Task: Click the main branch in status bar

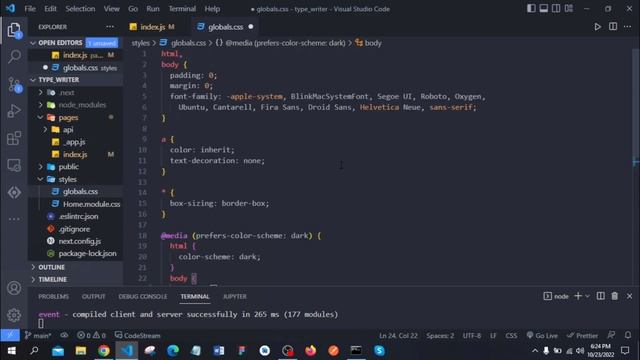Action: point(38,336)
